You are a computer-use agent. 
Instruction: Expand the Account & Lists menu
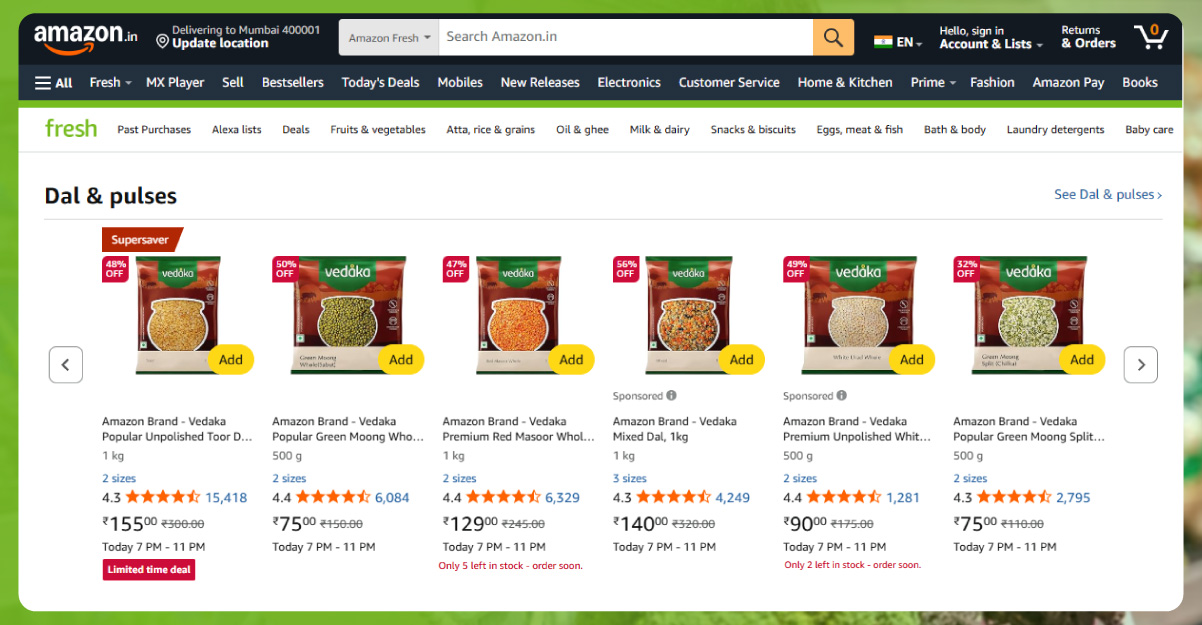(990, 38)
